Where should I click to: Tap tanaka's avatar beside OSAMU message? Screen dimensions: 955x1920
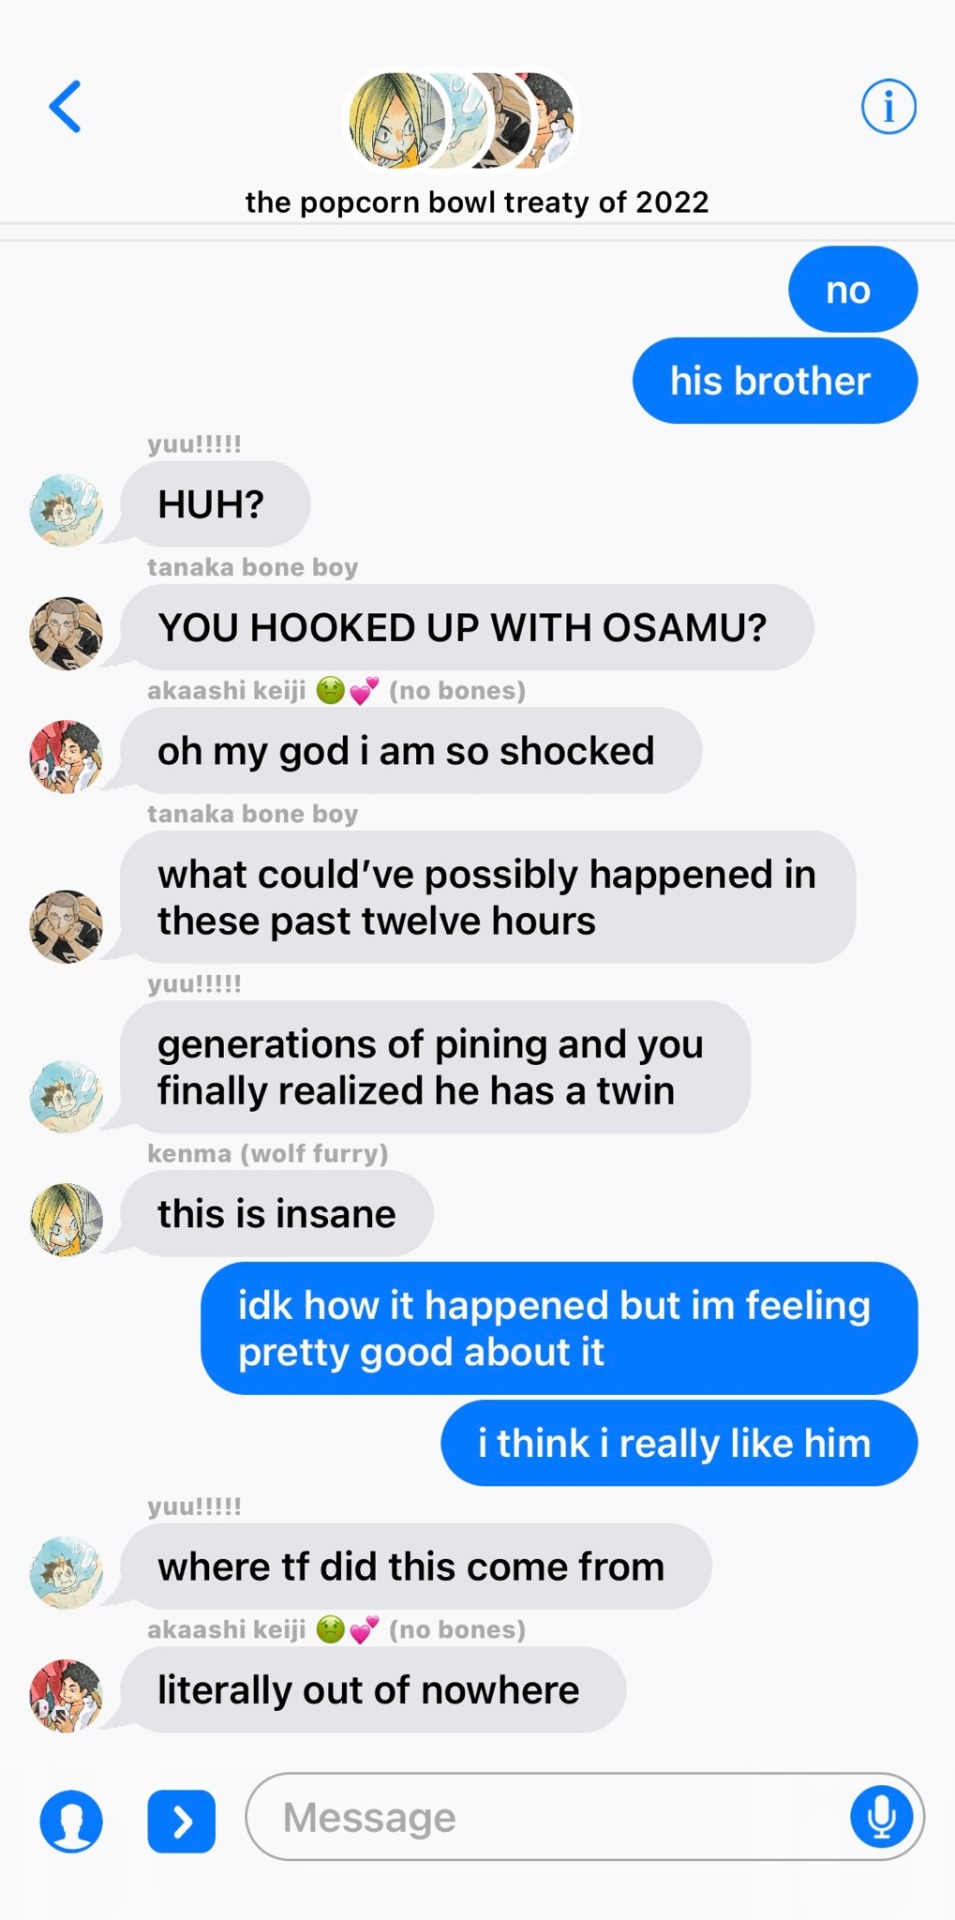pos(66,634)
